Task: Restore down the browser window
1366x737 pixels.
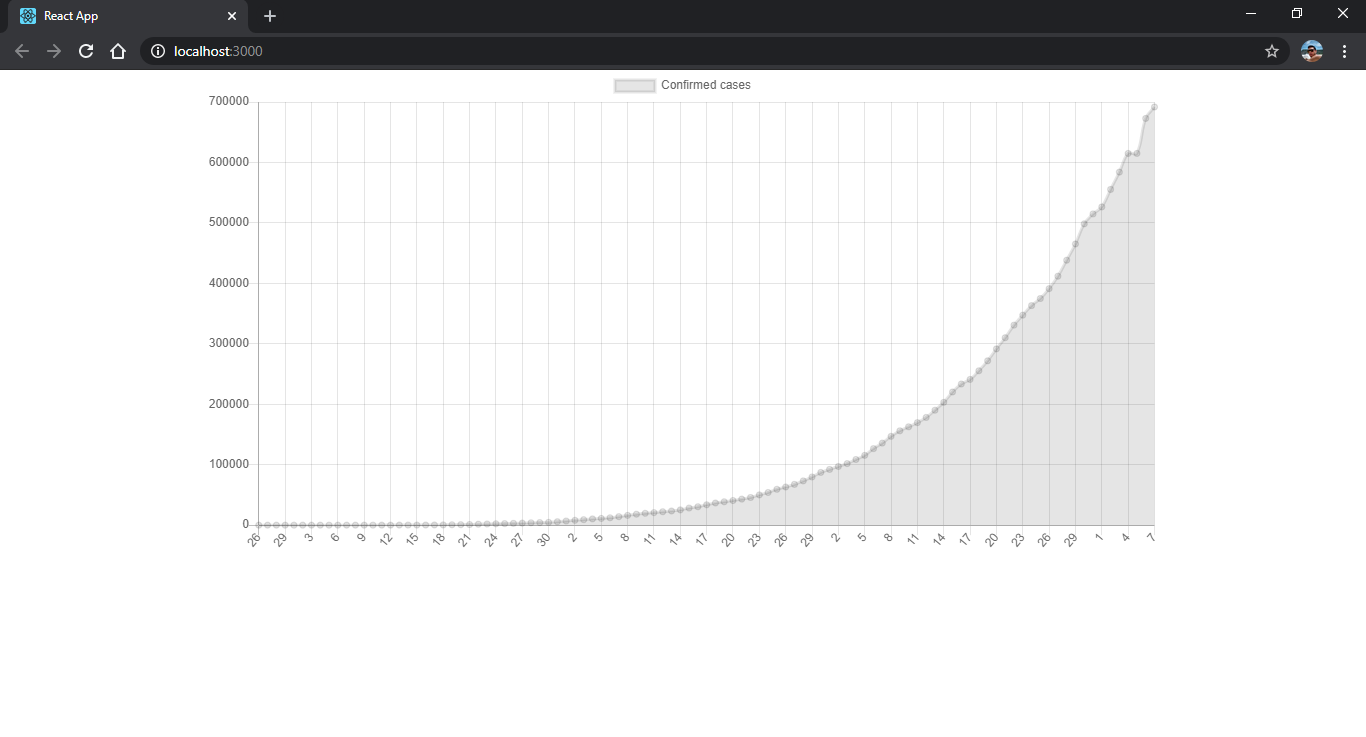Action: (x=1297, y=13)
